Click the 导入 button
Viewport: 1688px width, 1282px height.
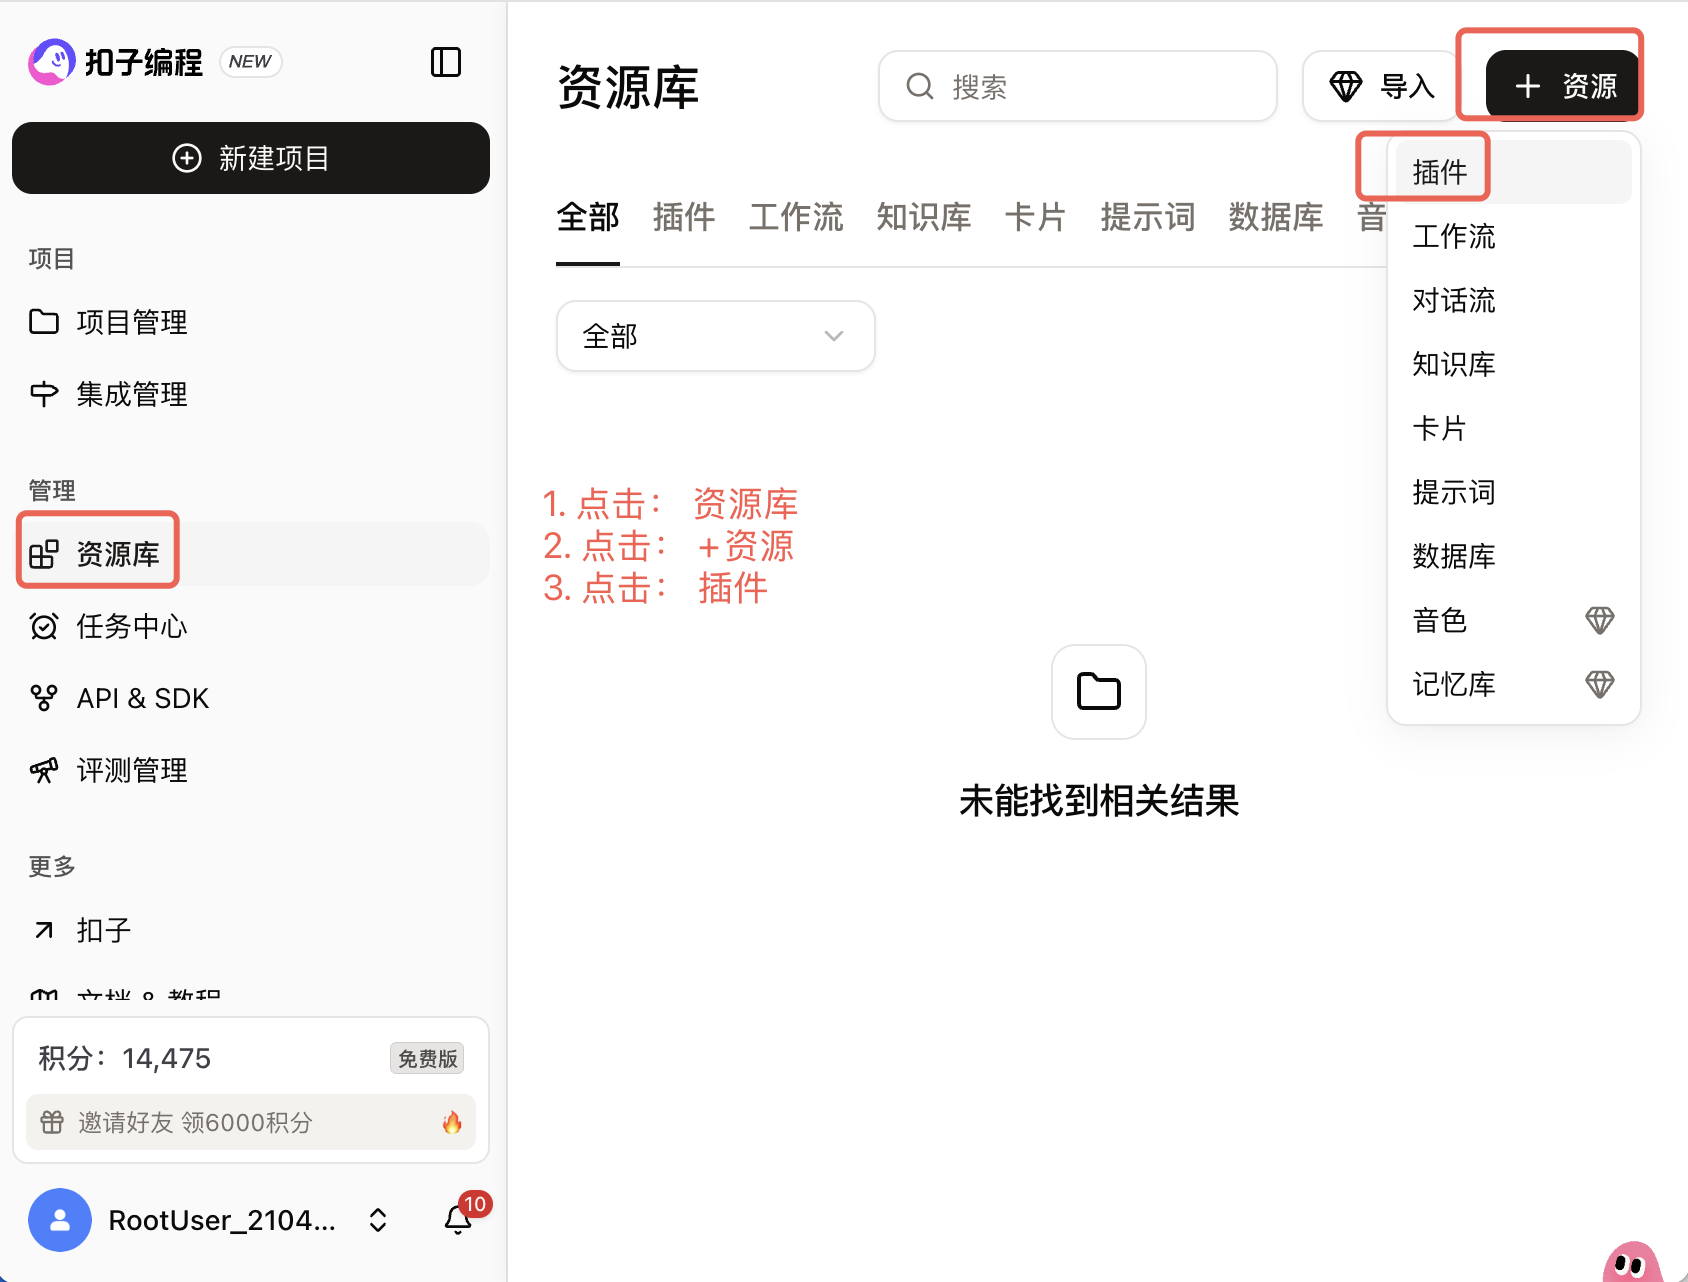(1381, 87)
